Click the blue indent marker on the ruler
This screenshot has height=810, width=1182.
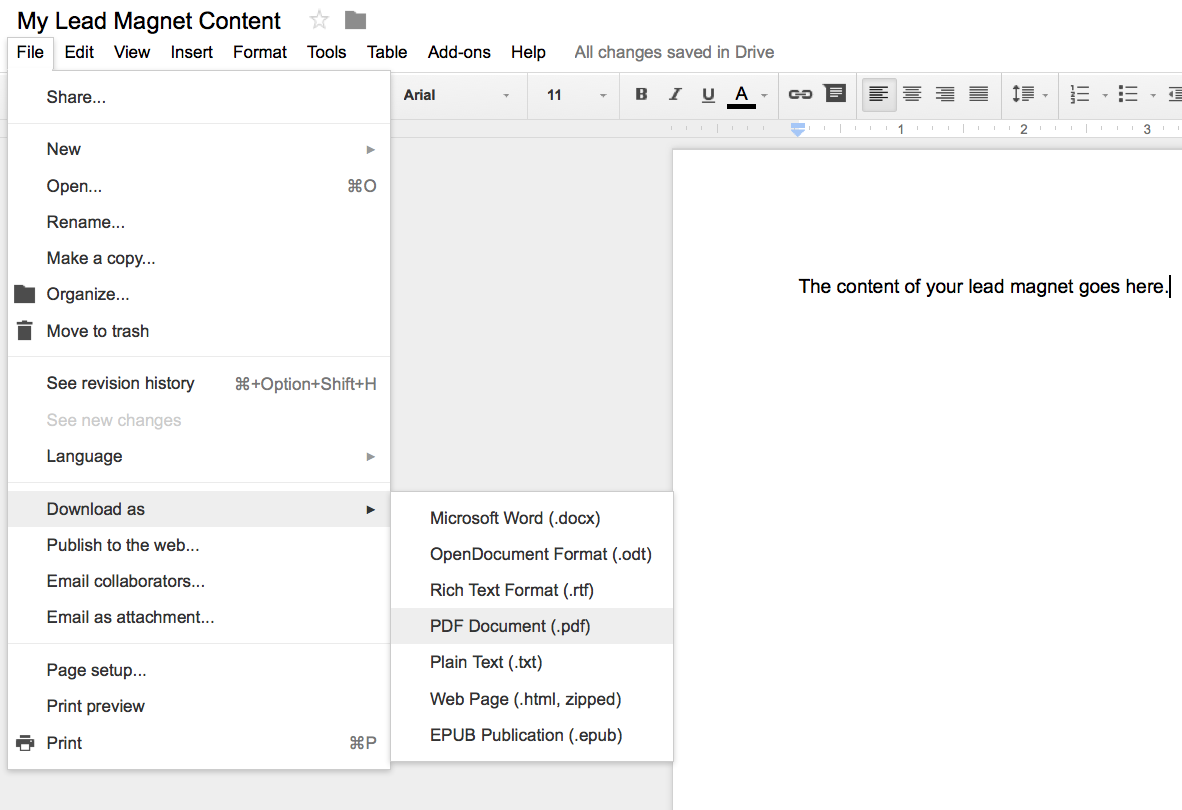(798, 129)
